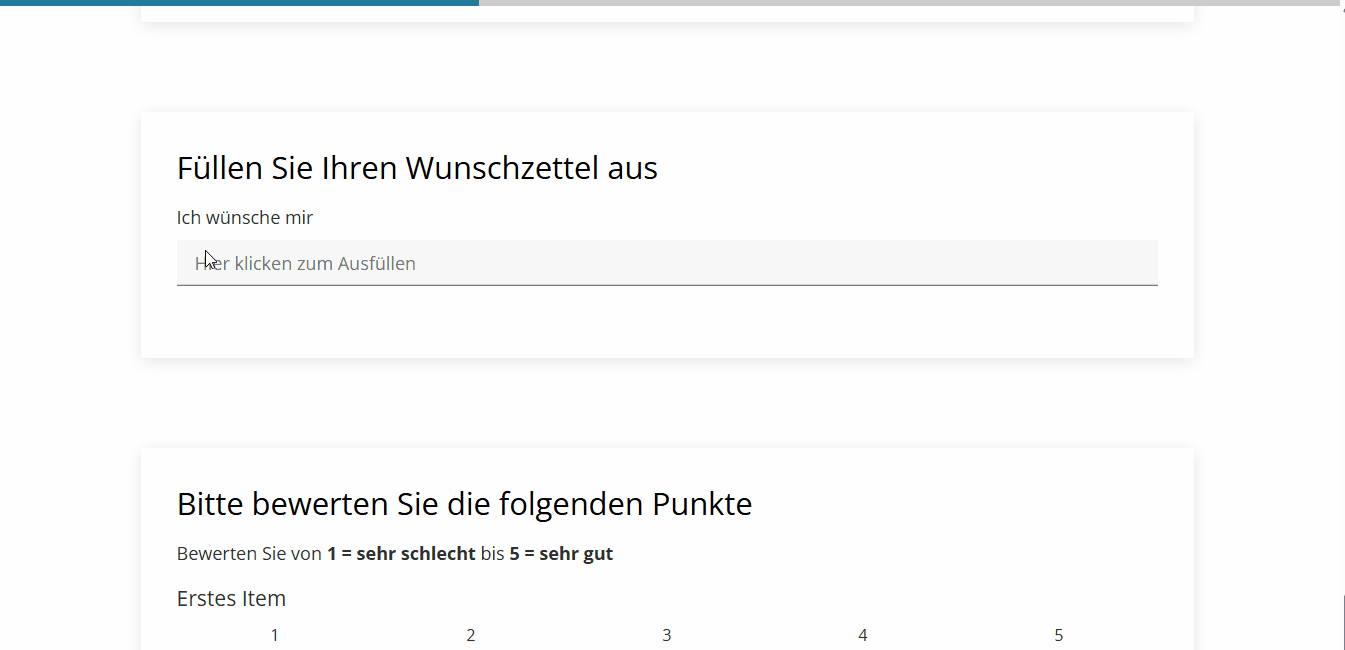Image resolution: width=1345 pixels, height=650 pixels.
Task: Choose the middle rating option for Erstes Item
Action: tap(666, 635)
